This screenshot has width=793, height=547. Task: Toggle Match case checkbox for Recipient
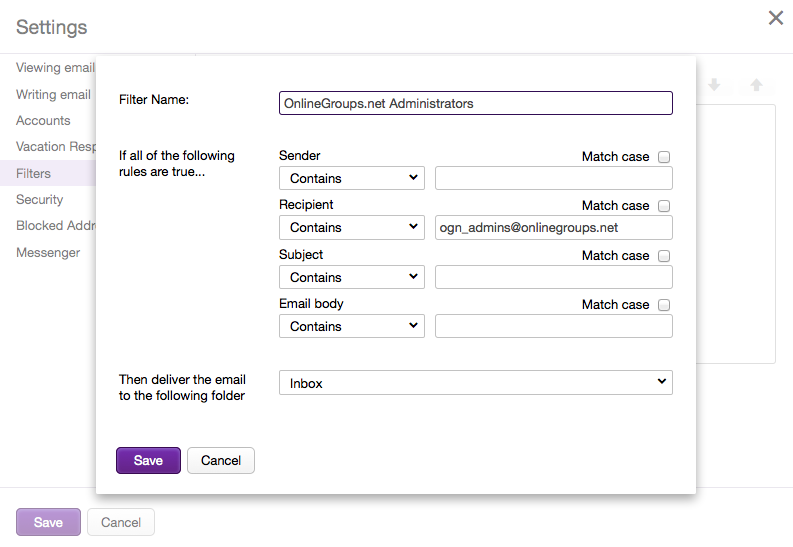[x=664, y=206]
